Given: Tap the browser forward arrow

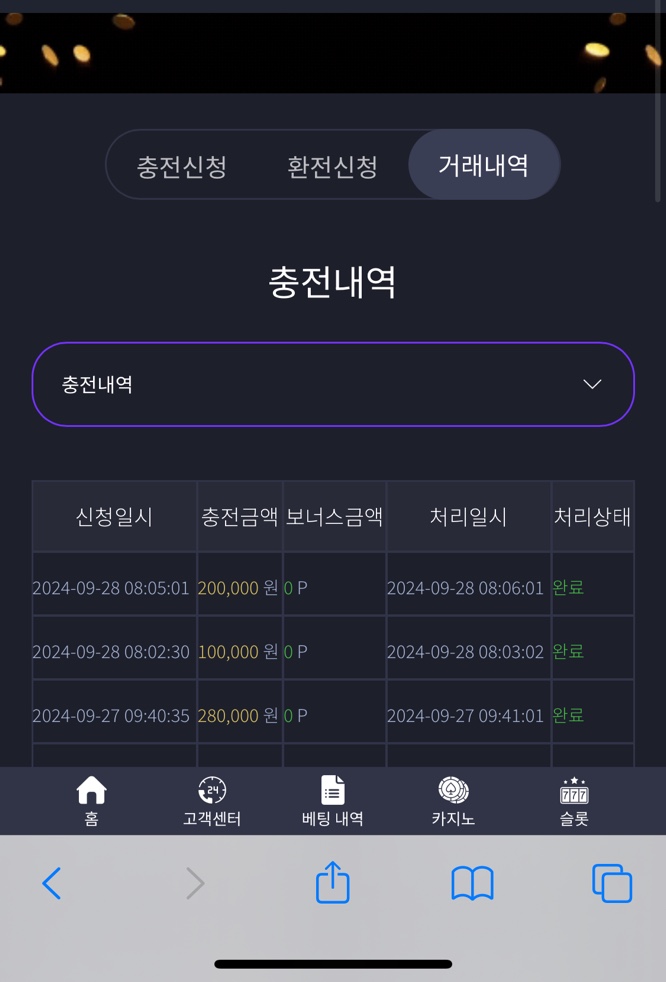Looking at the screenshot, I should tap(195, 883).
